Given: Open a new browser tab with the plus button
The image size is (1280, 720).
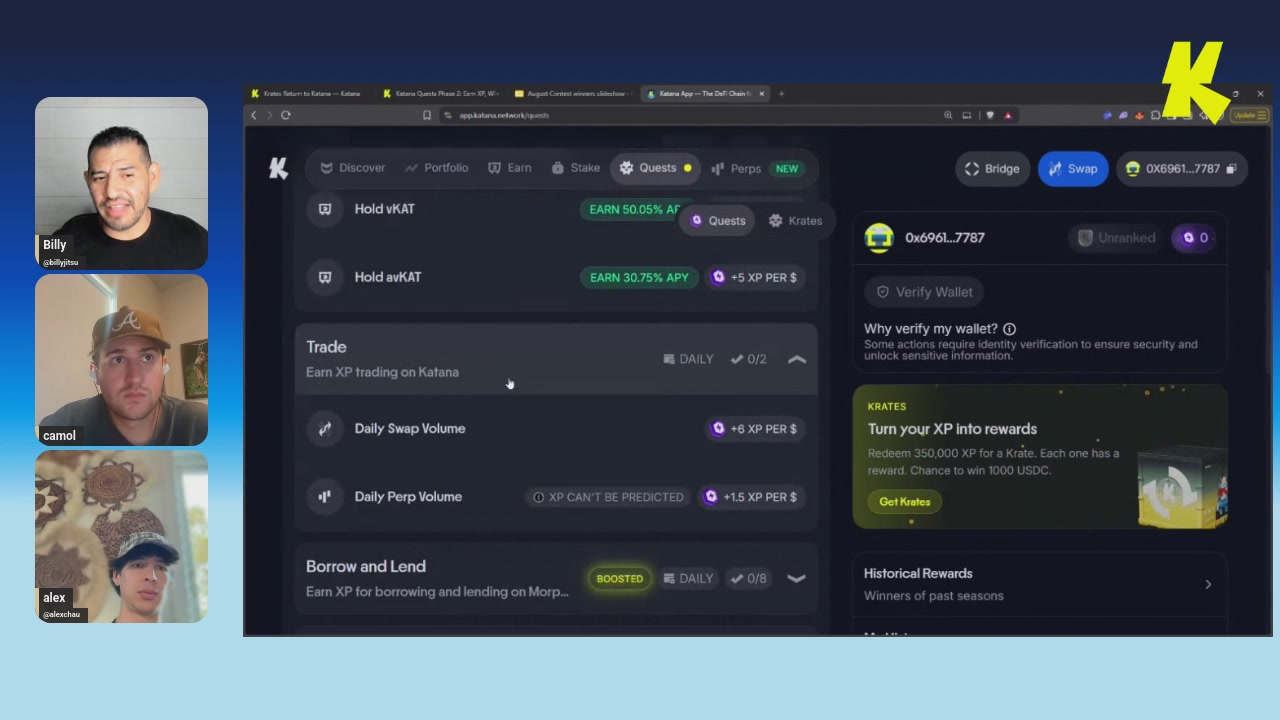Looking at the screenshot, I should (781, 94).
